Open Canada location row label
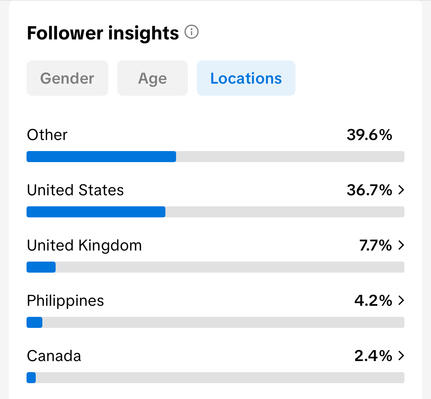Viewport: 431px width, 399px height. [x=54, y=356]
